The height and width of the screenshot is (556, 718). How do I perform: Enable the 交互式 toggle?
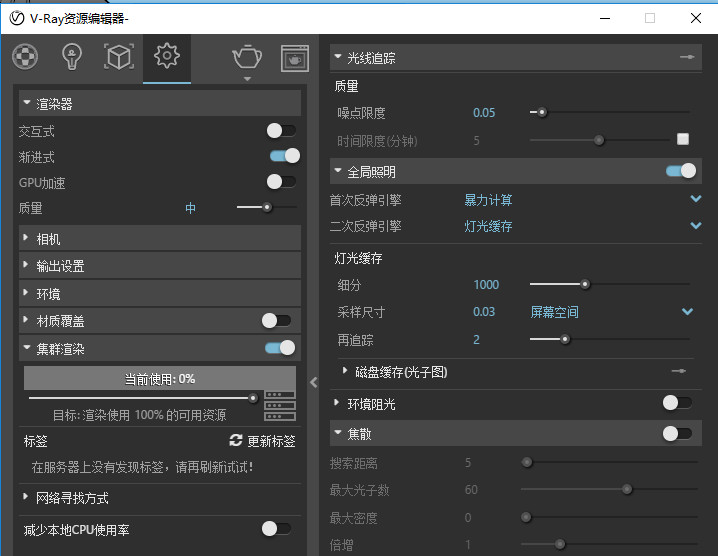click(281, 130)
